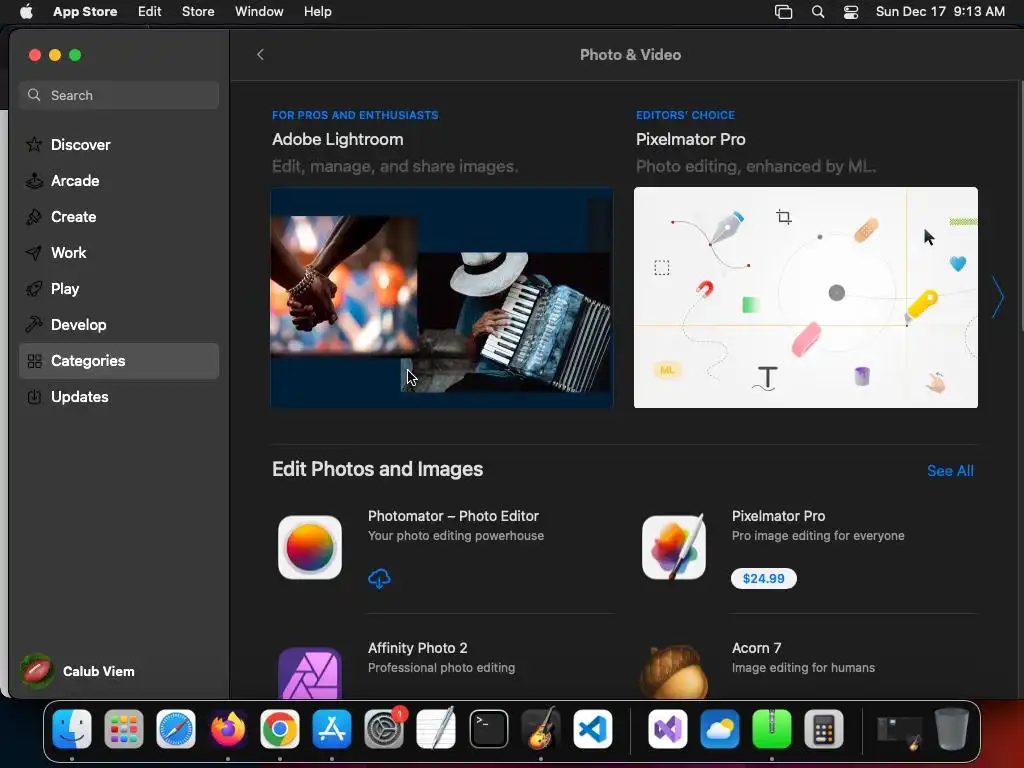1024x768 pixels.
Task: Go back with the chevron button
Action: click(261, 55)
